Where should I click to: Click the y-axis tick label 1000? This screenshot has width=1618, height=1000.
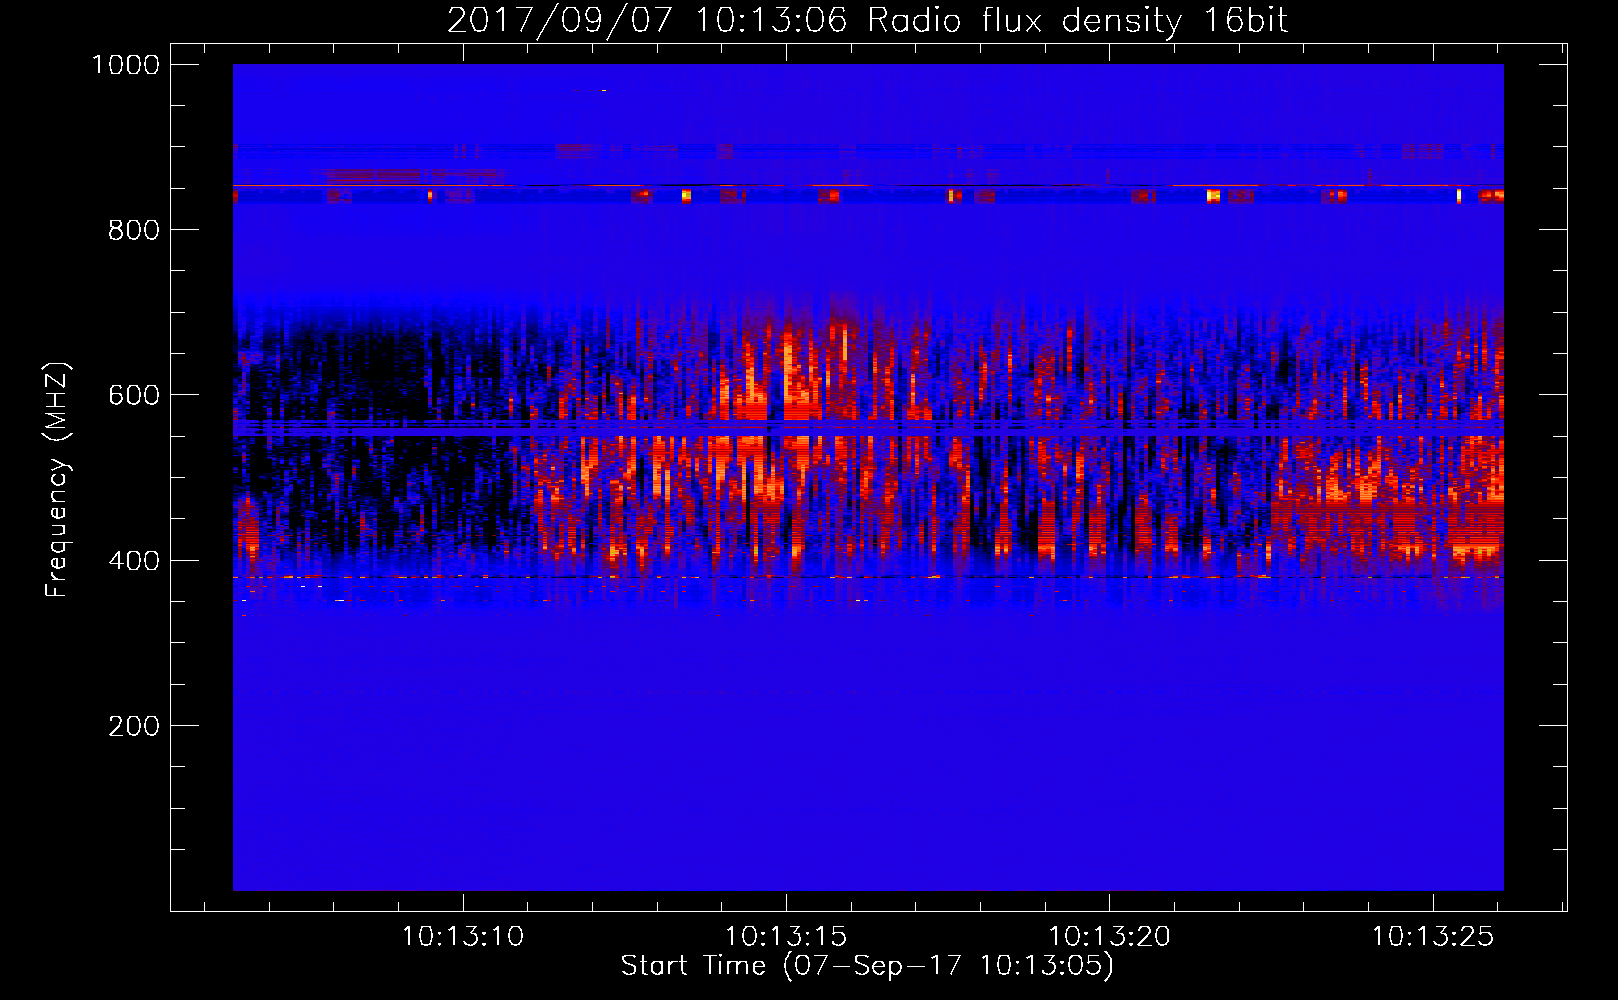125,65
